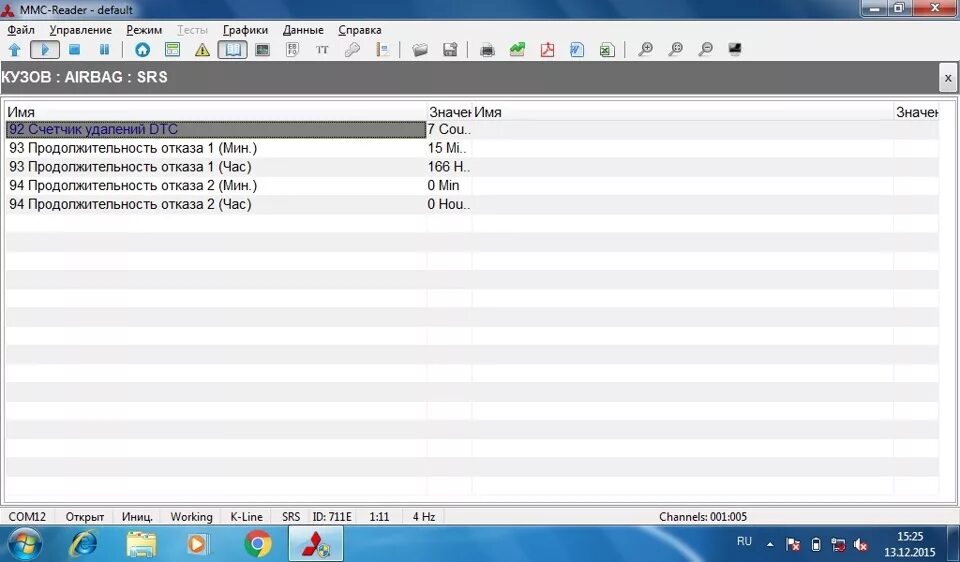Click the network tray icon
This screenshot has width=960, height=562.
838,544
